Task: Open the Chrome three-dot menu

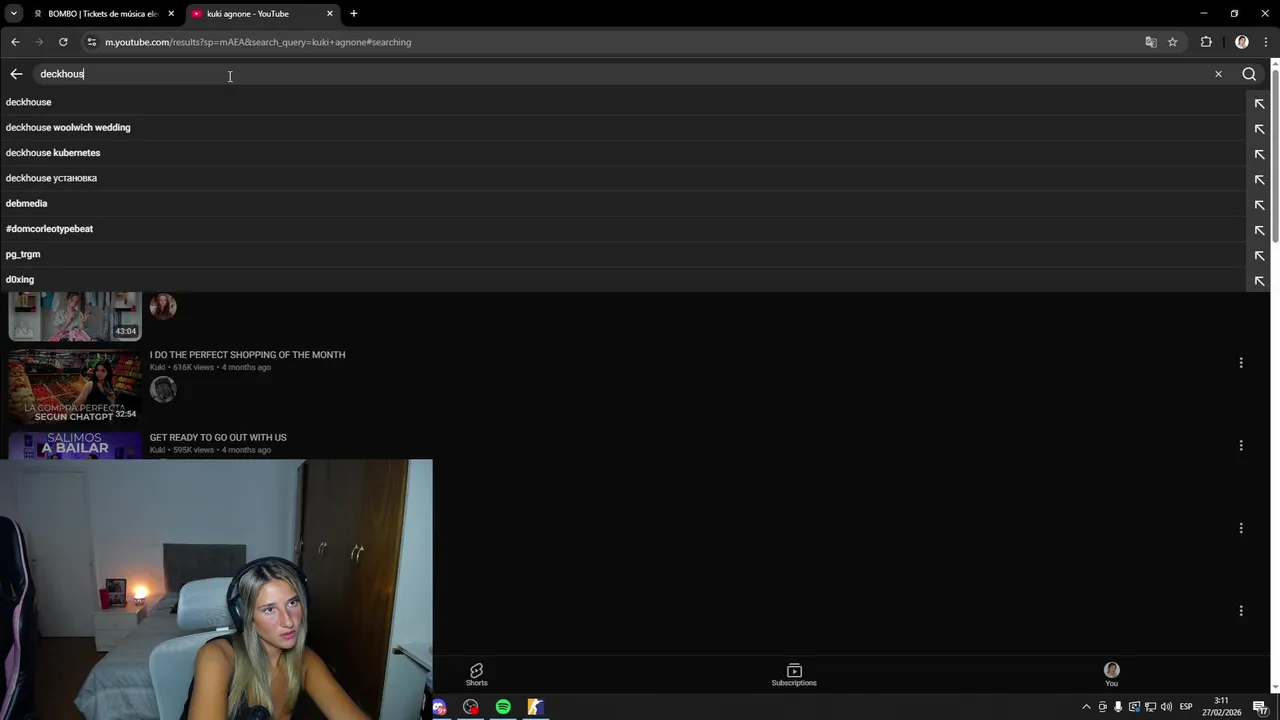Action: [x=1266, y=42]
